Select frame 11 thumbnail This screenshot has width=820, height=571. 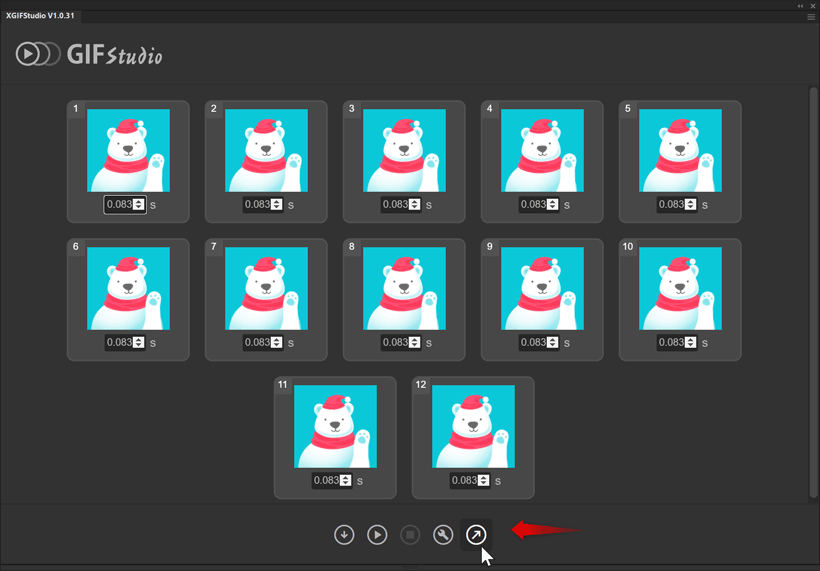coord(335,427)
